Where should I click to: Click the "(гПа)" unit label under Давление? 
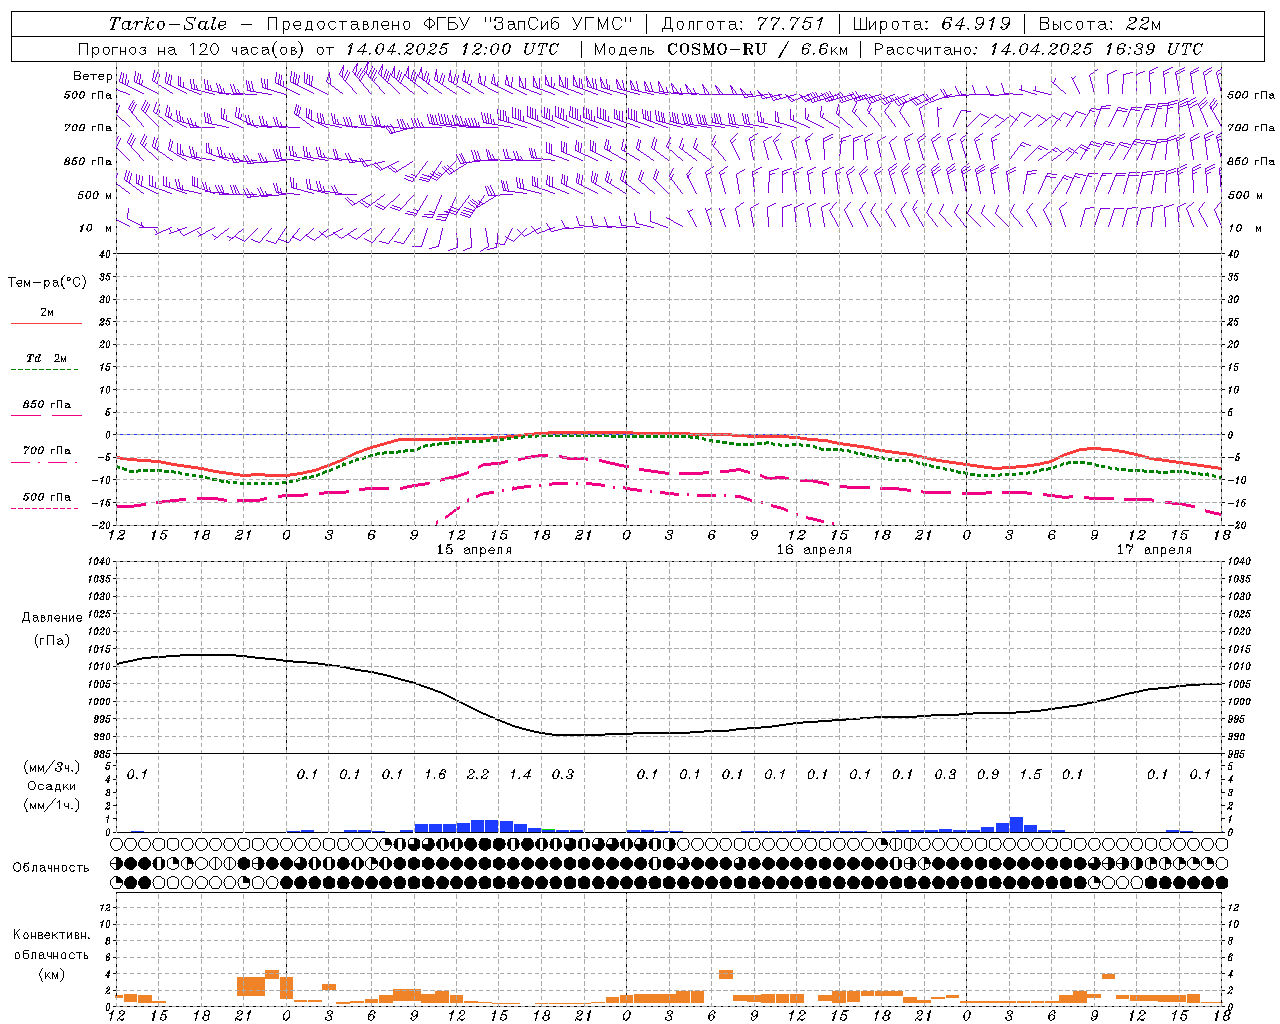52,641
